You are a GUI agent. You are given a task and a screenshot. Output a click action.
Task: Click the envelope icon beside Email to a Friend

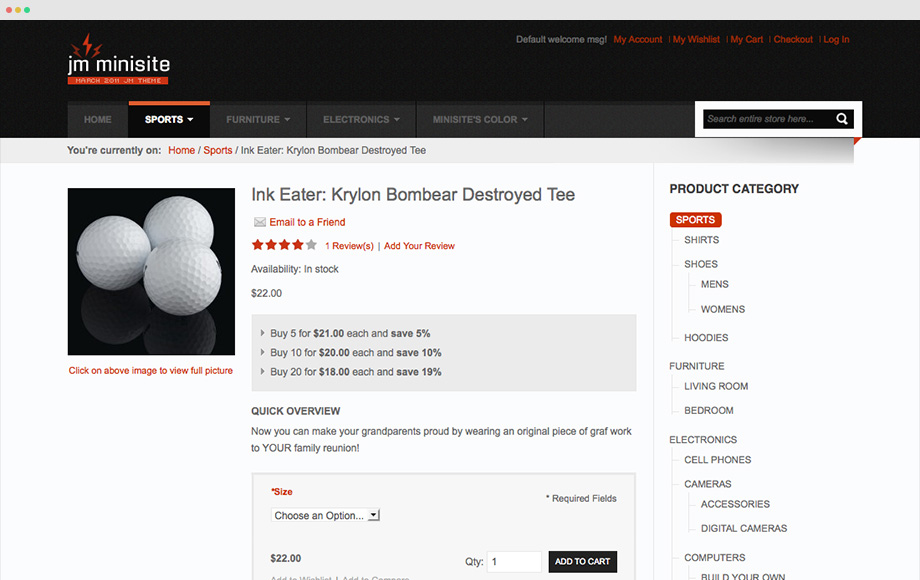pos(259,222)
